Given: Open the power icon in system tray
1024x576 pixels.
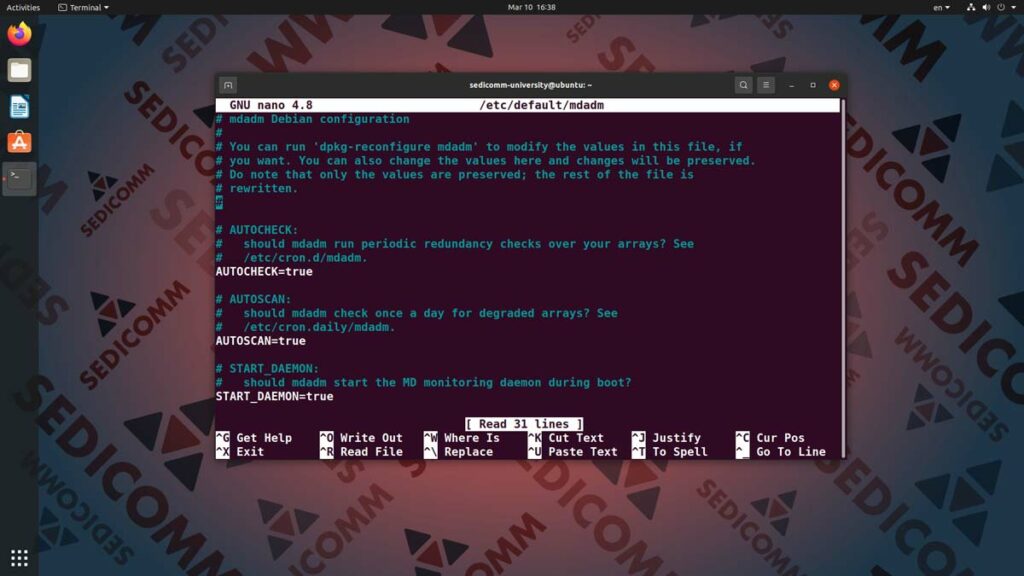Looking at the screenshot, I should [1001, 7].
